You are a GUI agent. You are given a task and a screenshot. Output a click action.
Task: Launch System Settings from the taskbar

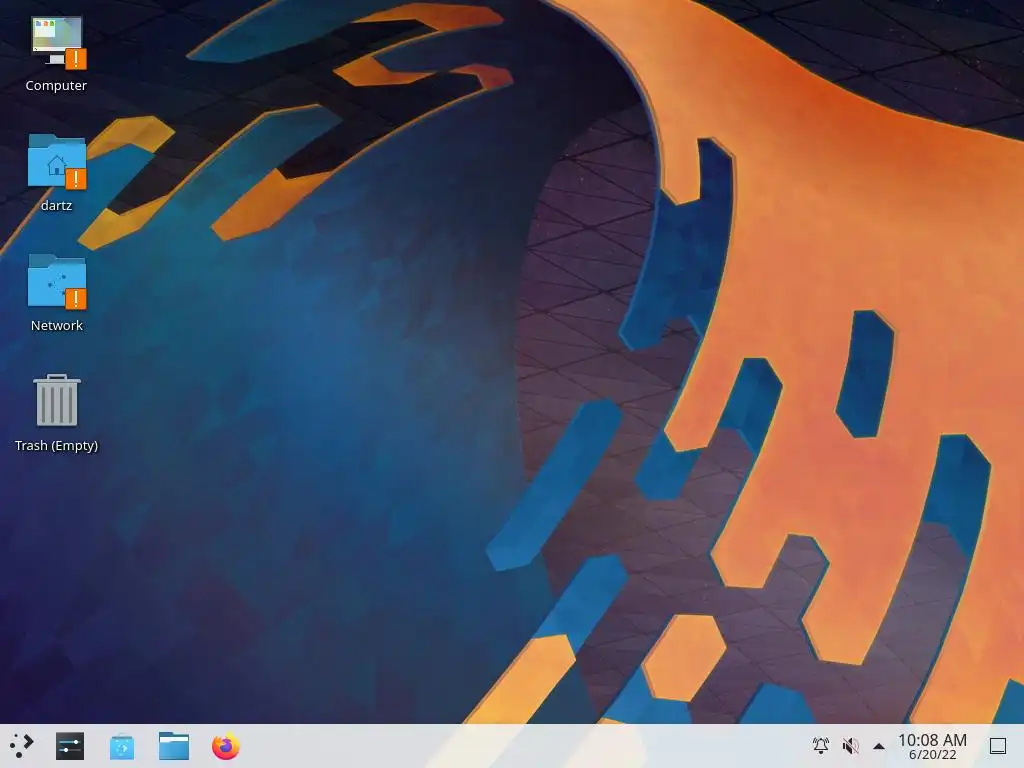[x=70, y=746]
